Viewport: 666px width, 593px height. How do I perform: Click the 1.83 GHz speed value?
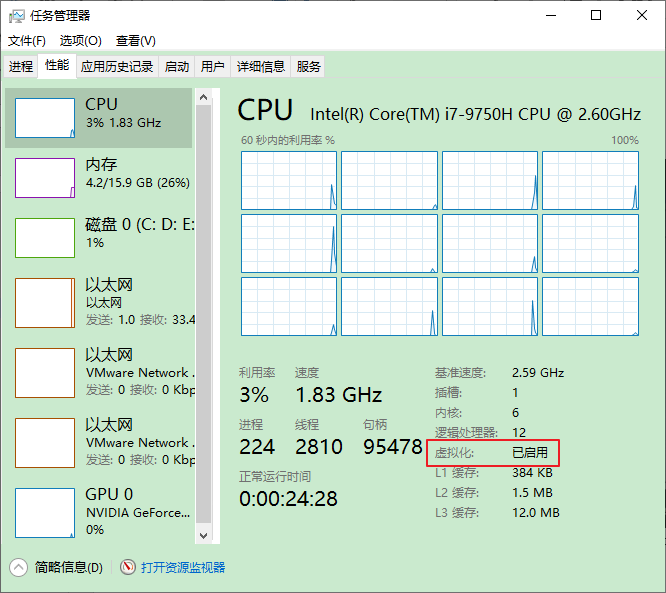pos(339,395)
